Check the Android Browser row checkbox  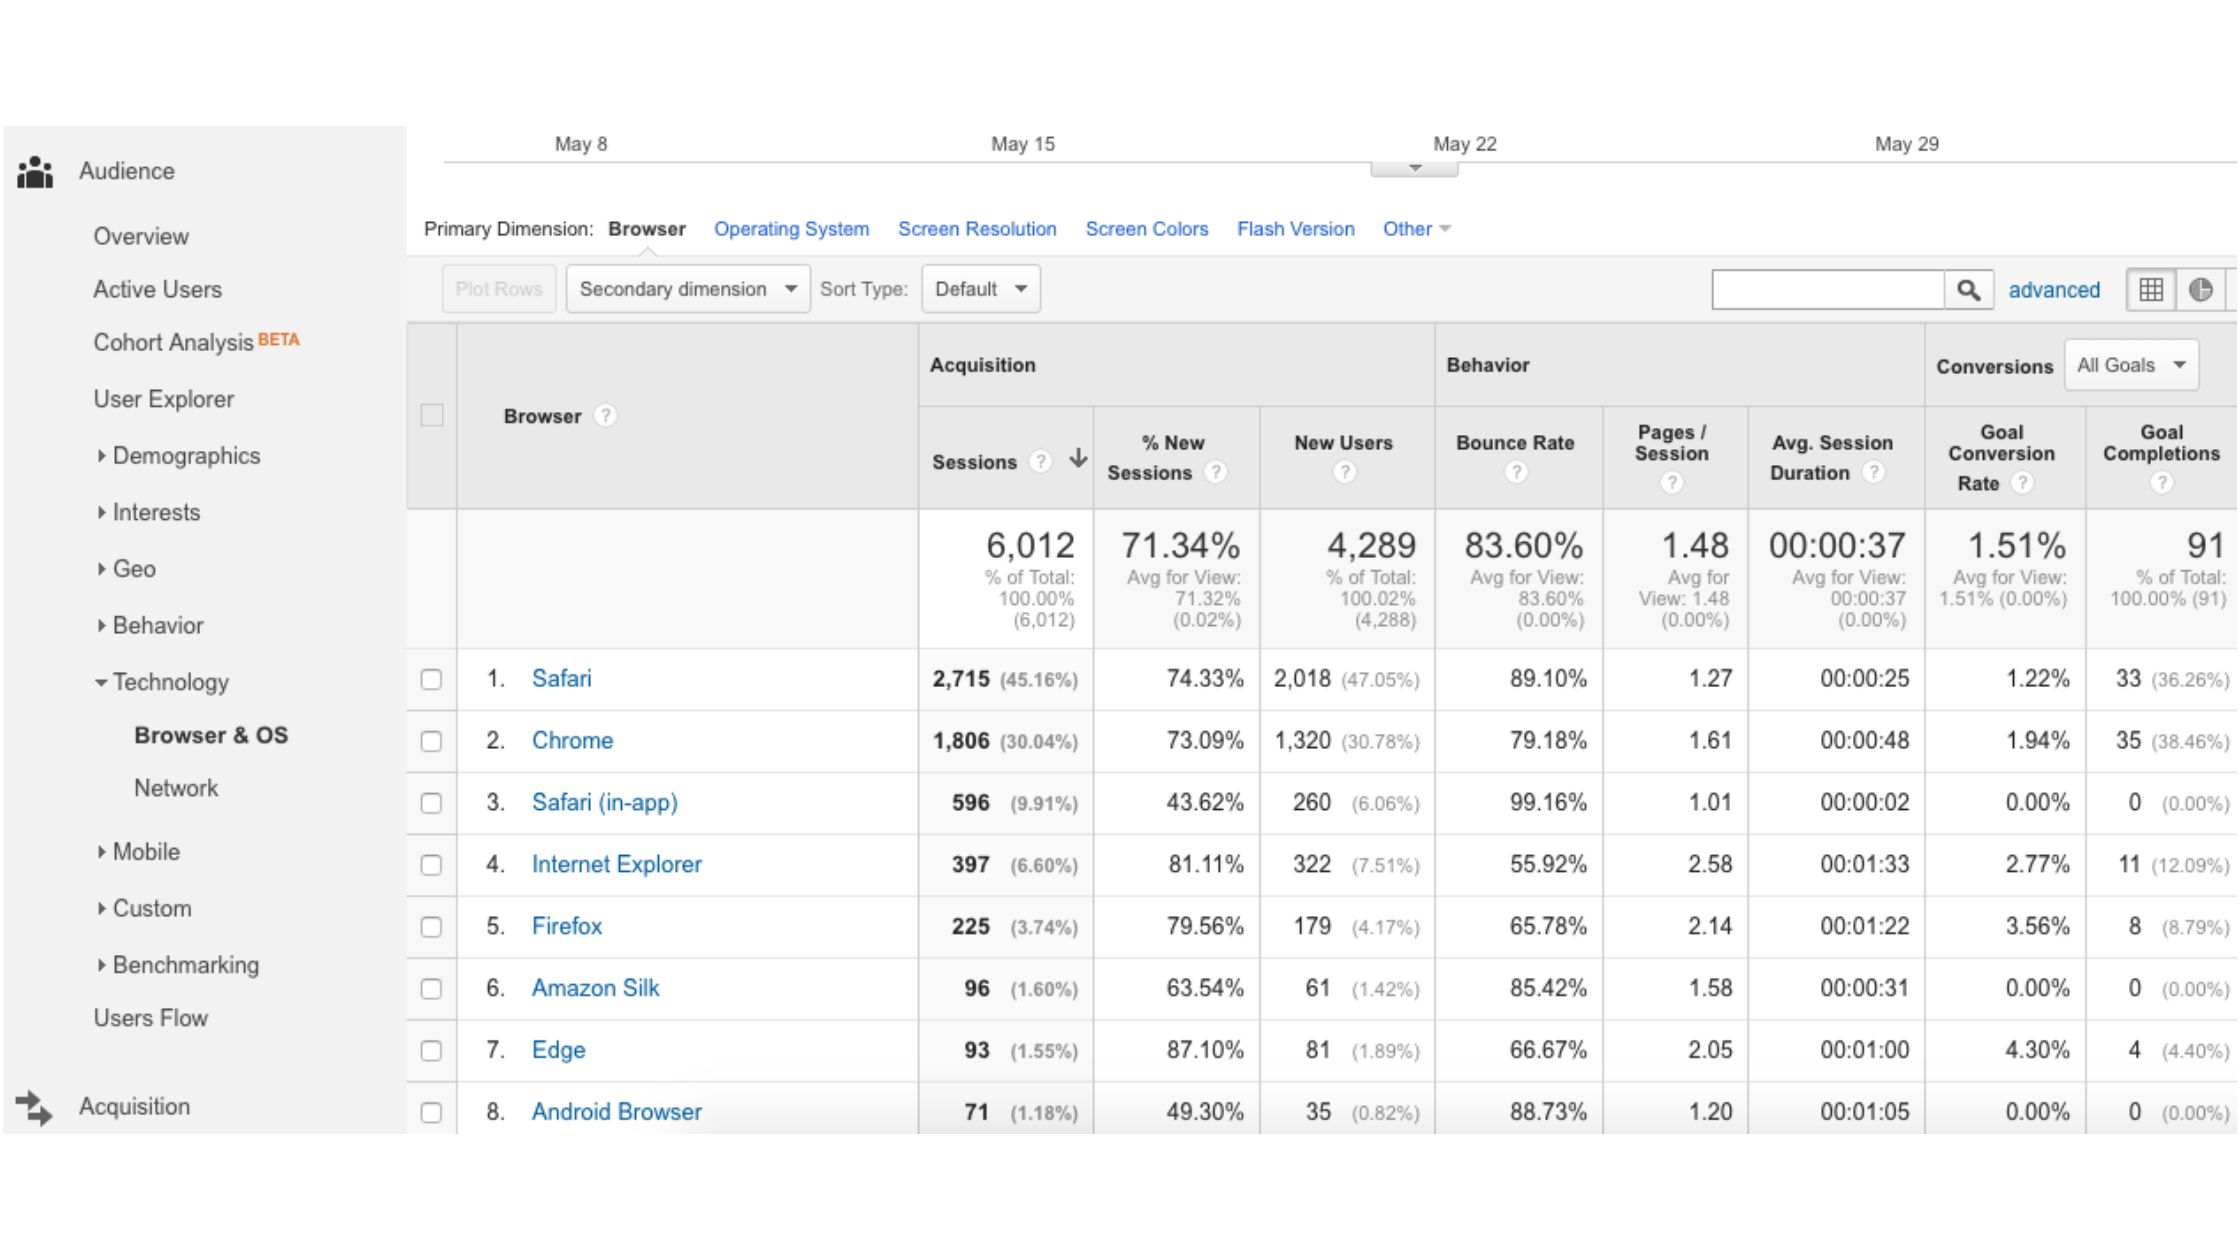click(x=431, y=1113)
